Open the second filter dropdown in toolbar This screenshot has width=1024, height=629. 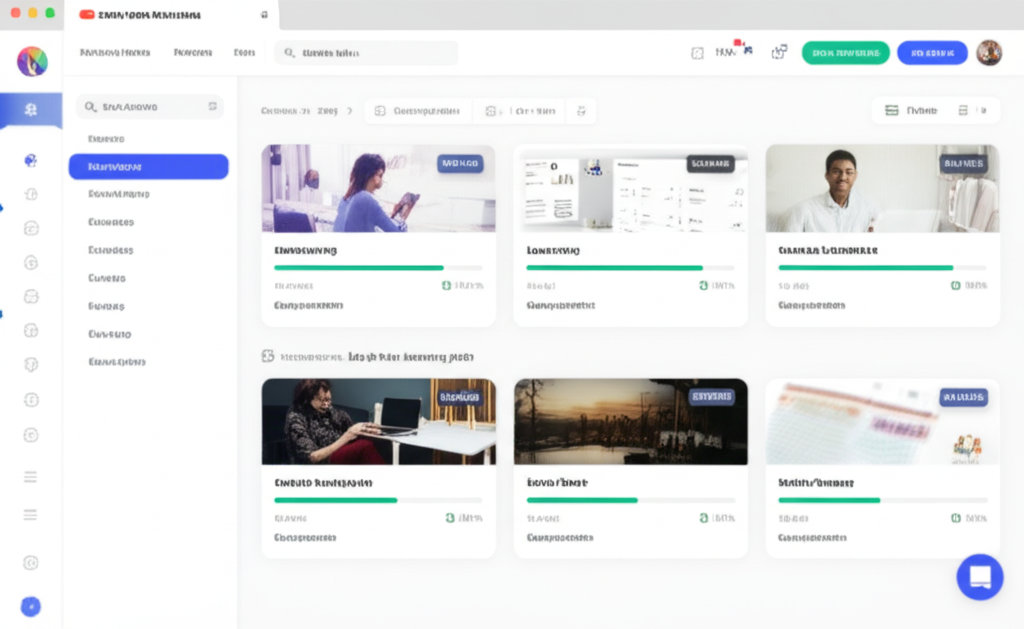coord(520,111)
